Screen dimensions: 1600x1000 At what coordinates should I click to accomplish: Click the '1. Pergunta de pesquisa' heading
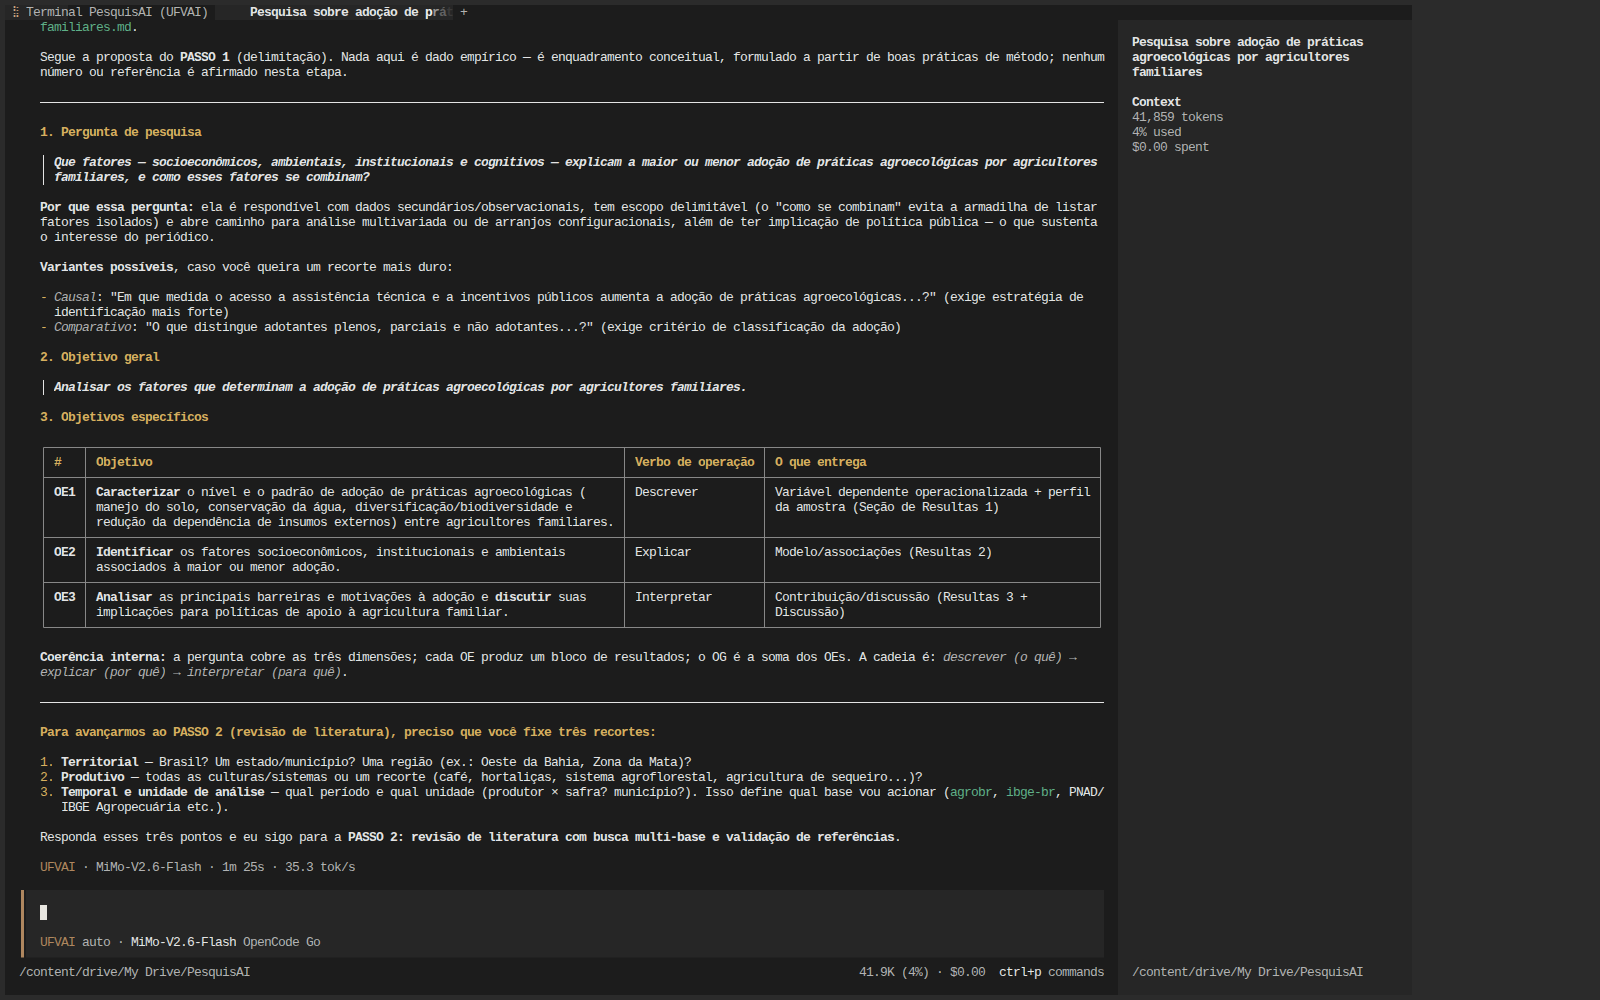pyautogui.click(x=120, y=132)
